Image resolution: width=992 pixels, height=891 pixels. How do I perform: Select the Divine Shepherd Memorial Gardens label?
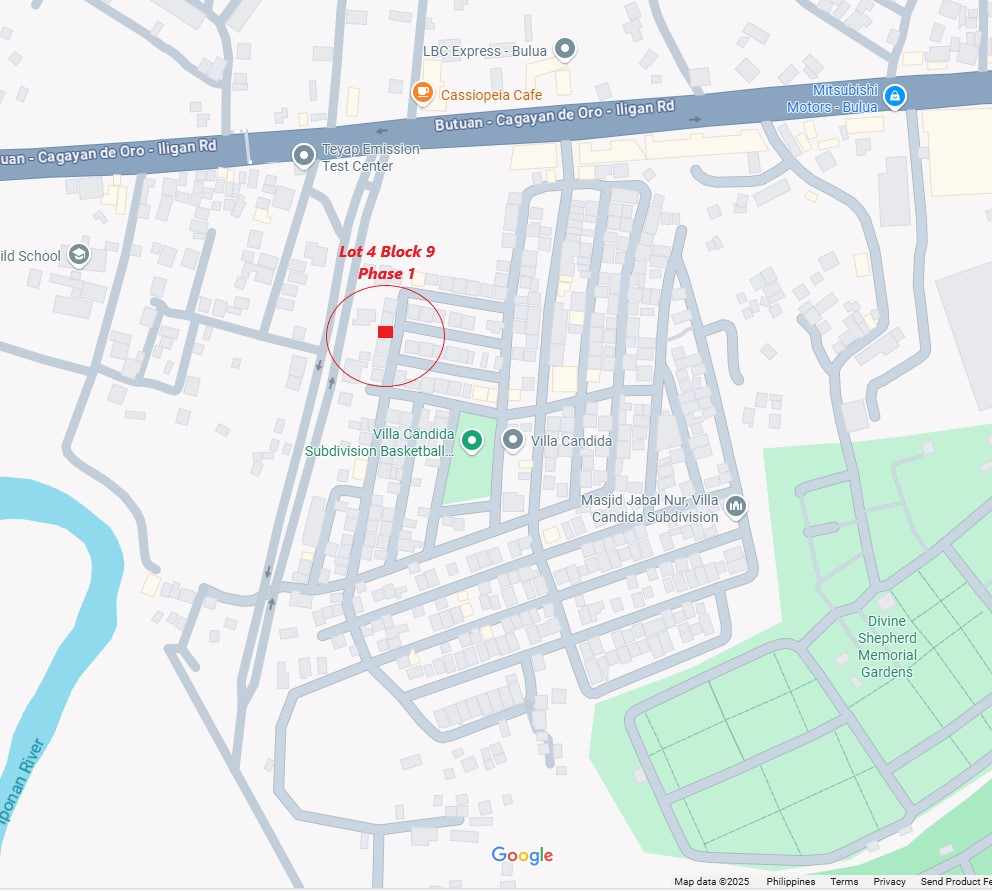pos(886,646)
